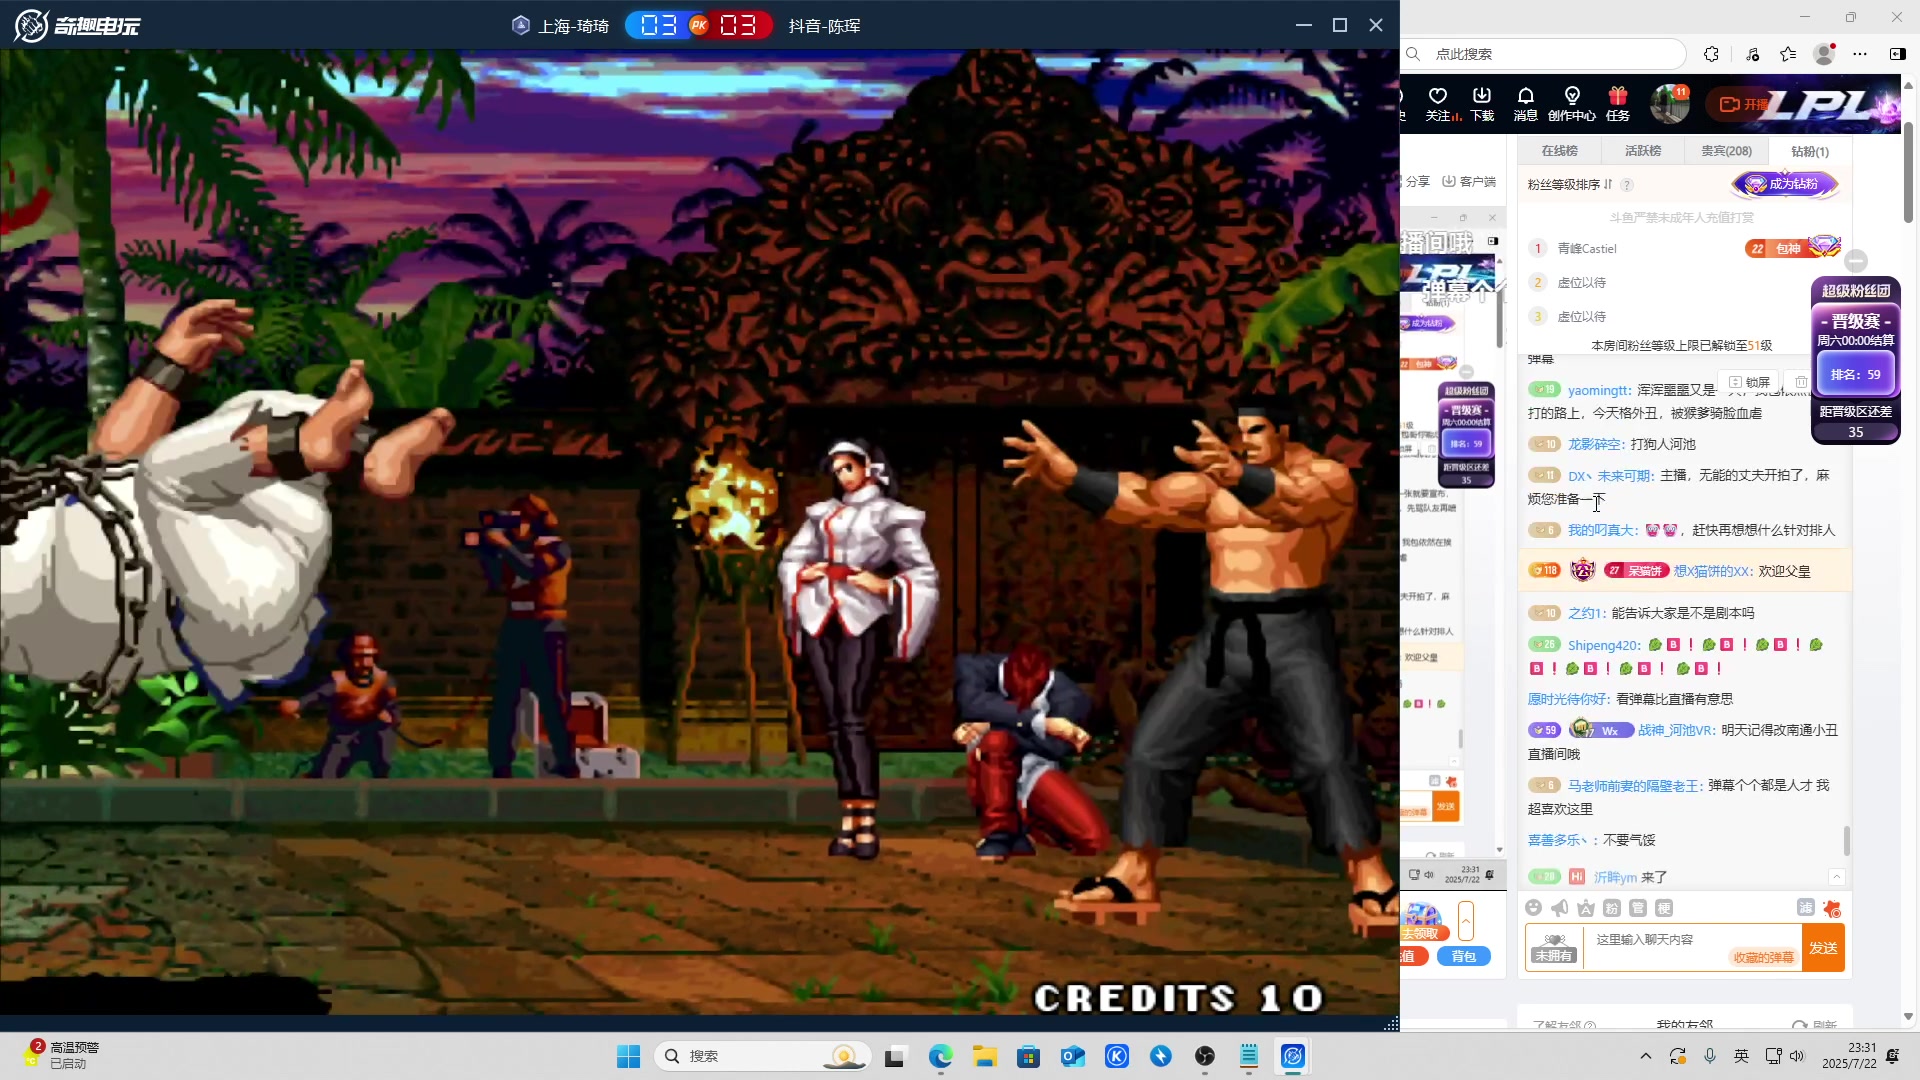Open the user avatar with badge 11
The width and height of the screenshot is (1920, 1080).
pyautogui.click(x=1669, y=104)
